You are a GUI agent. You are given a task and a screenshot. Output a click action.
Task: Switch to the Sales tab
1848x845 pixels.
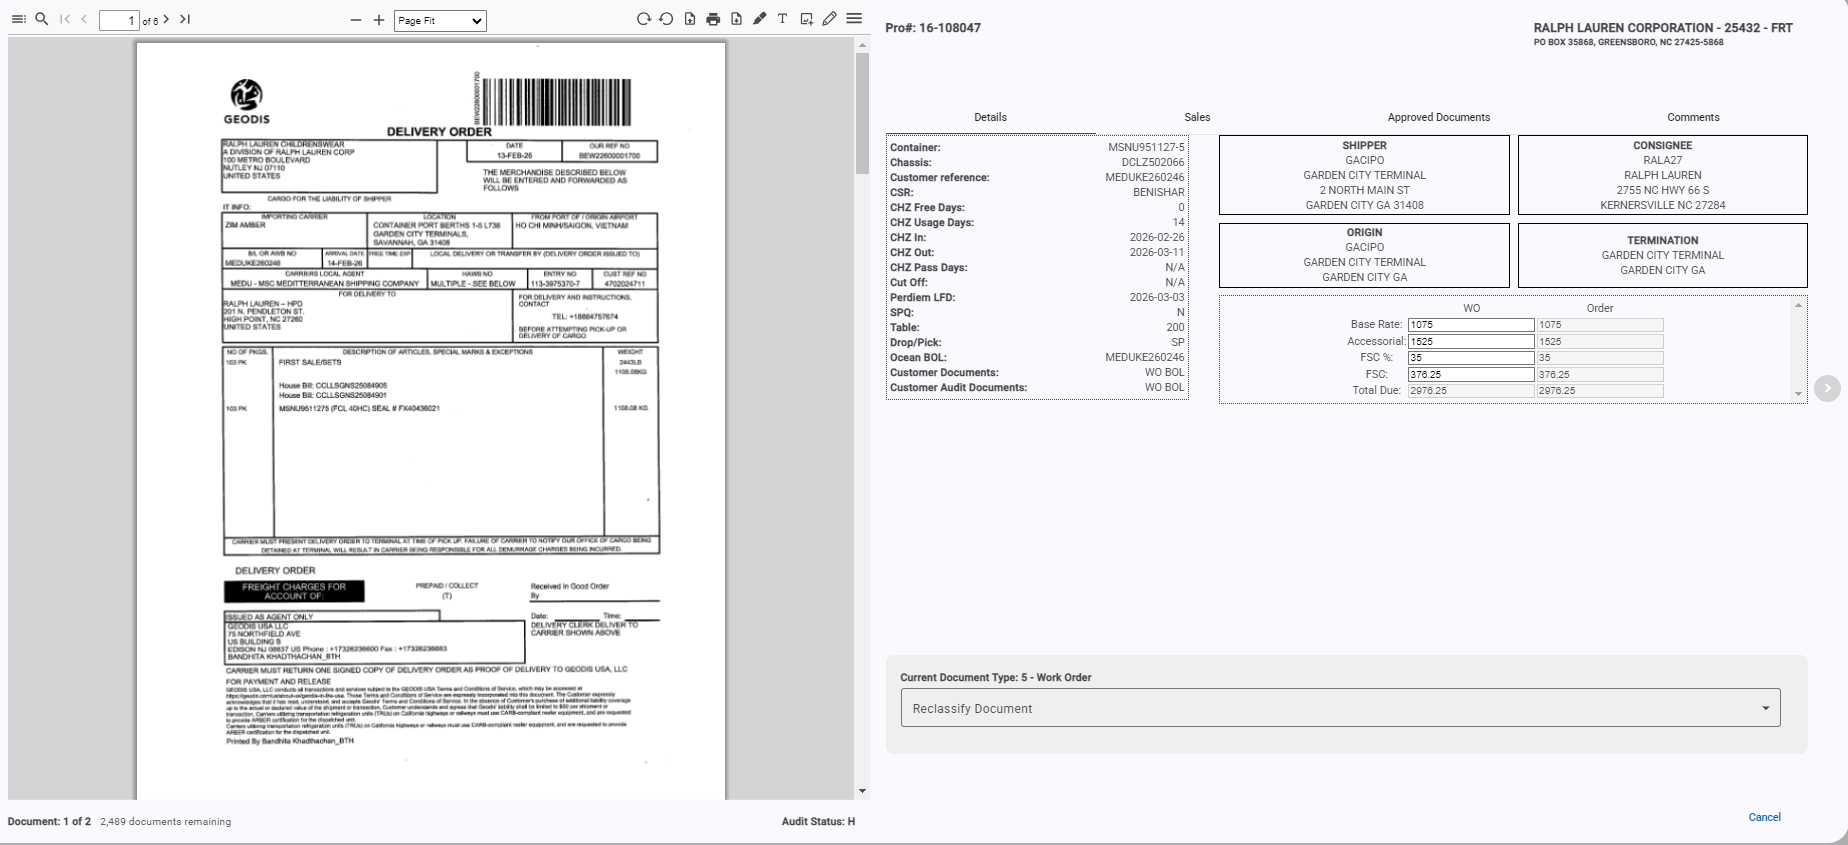pos(1197,117)
